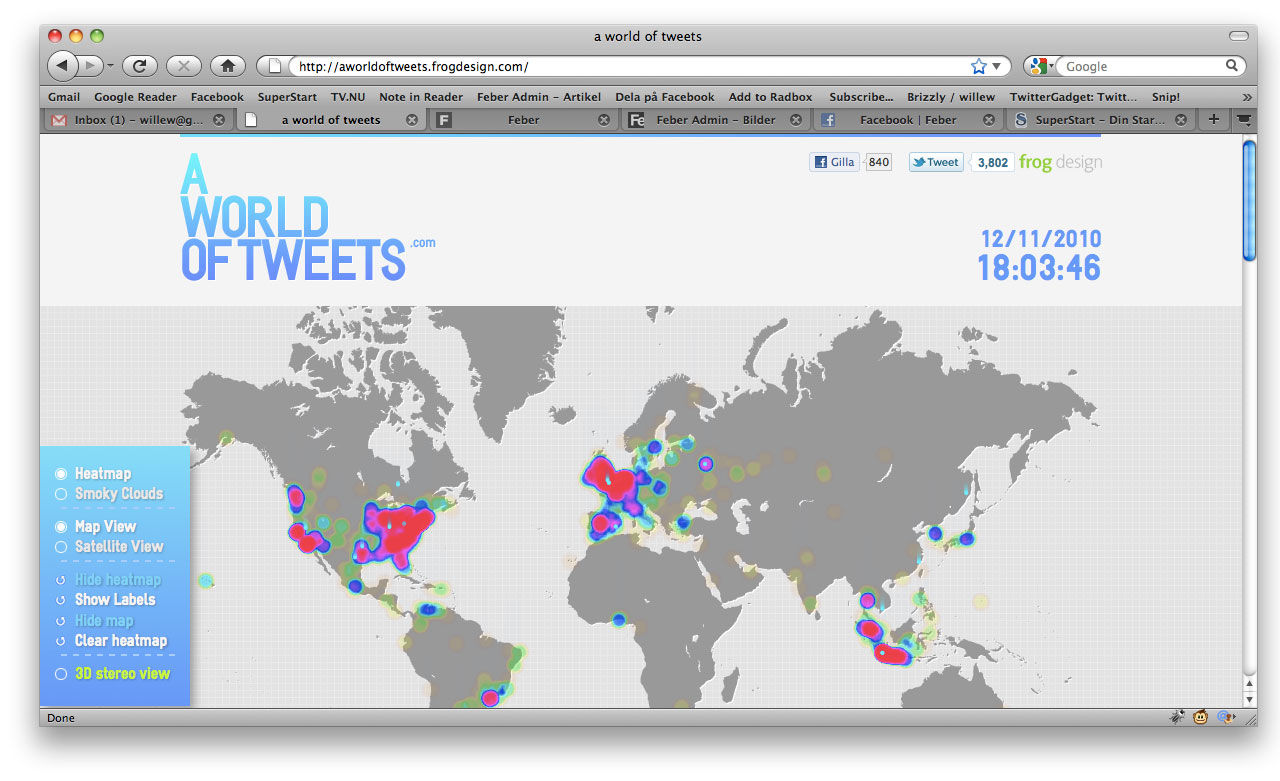Click the Greasemonkey icon in the status bar

[1201, 717]
